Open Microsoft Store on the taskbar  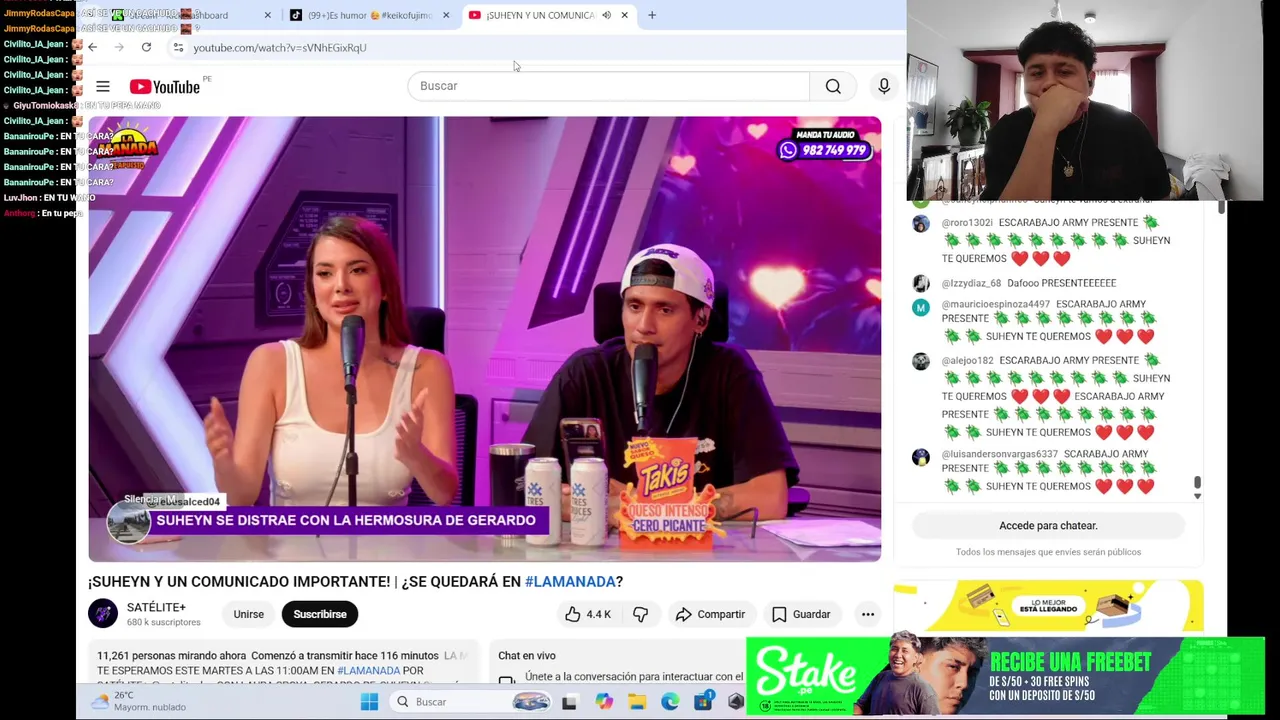tap(703, 702)
